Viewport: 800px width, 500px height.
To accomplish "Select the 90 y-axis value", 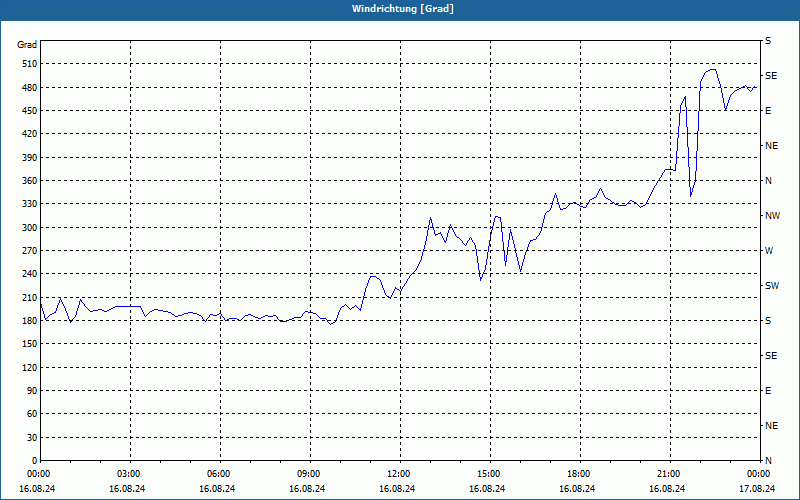I will tap(32, 391).
